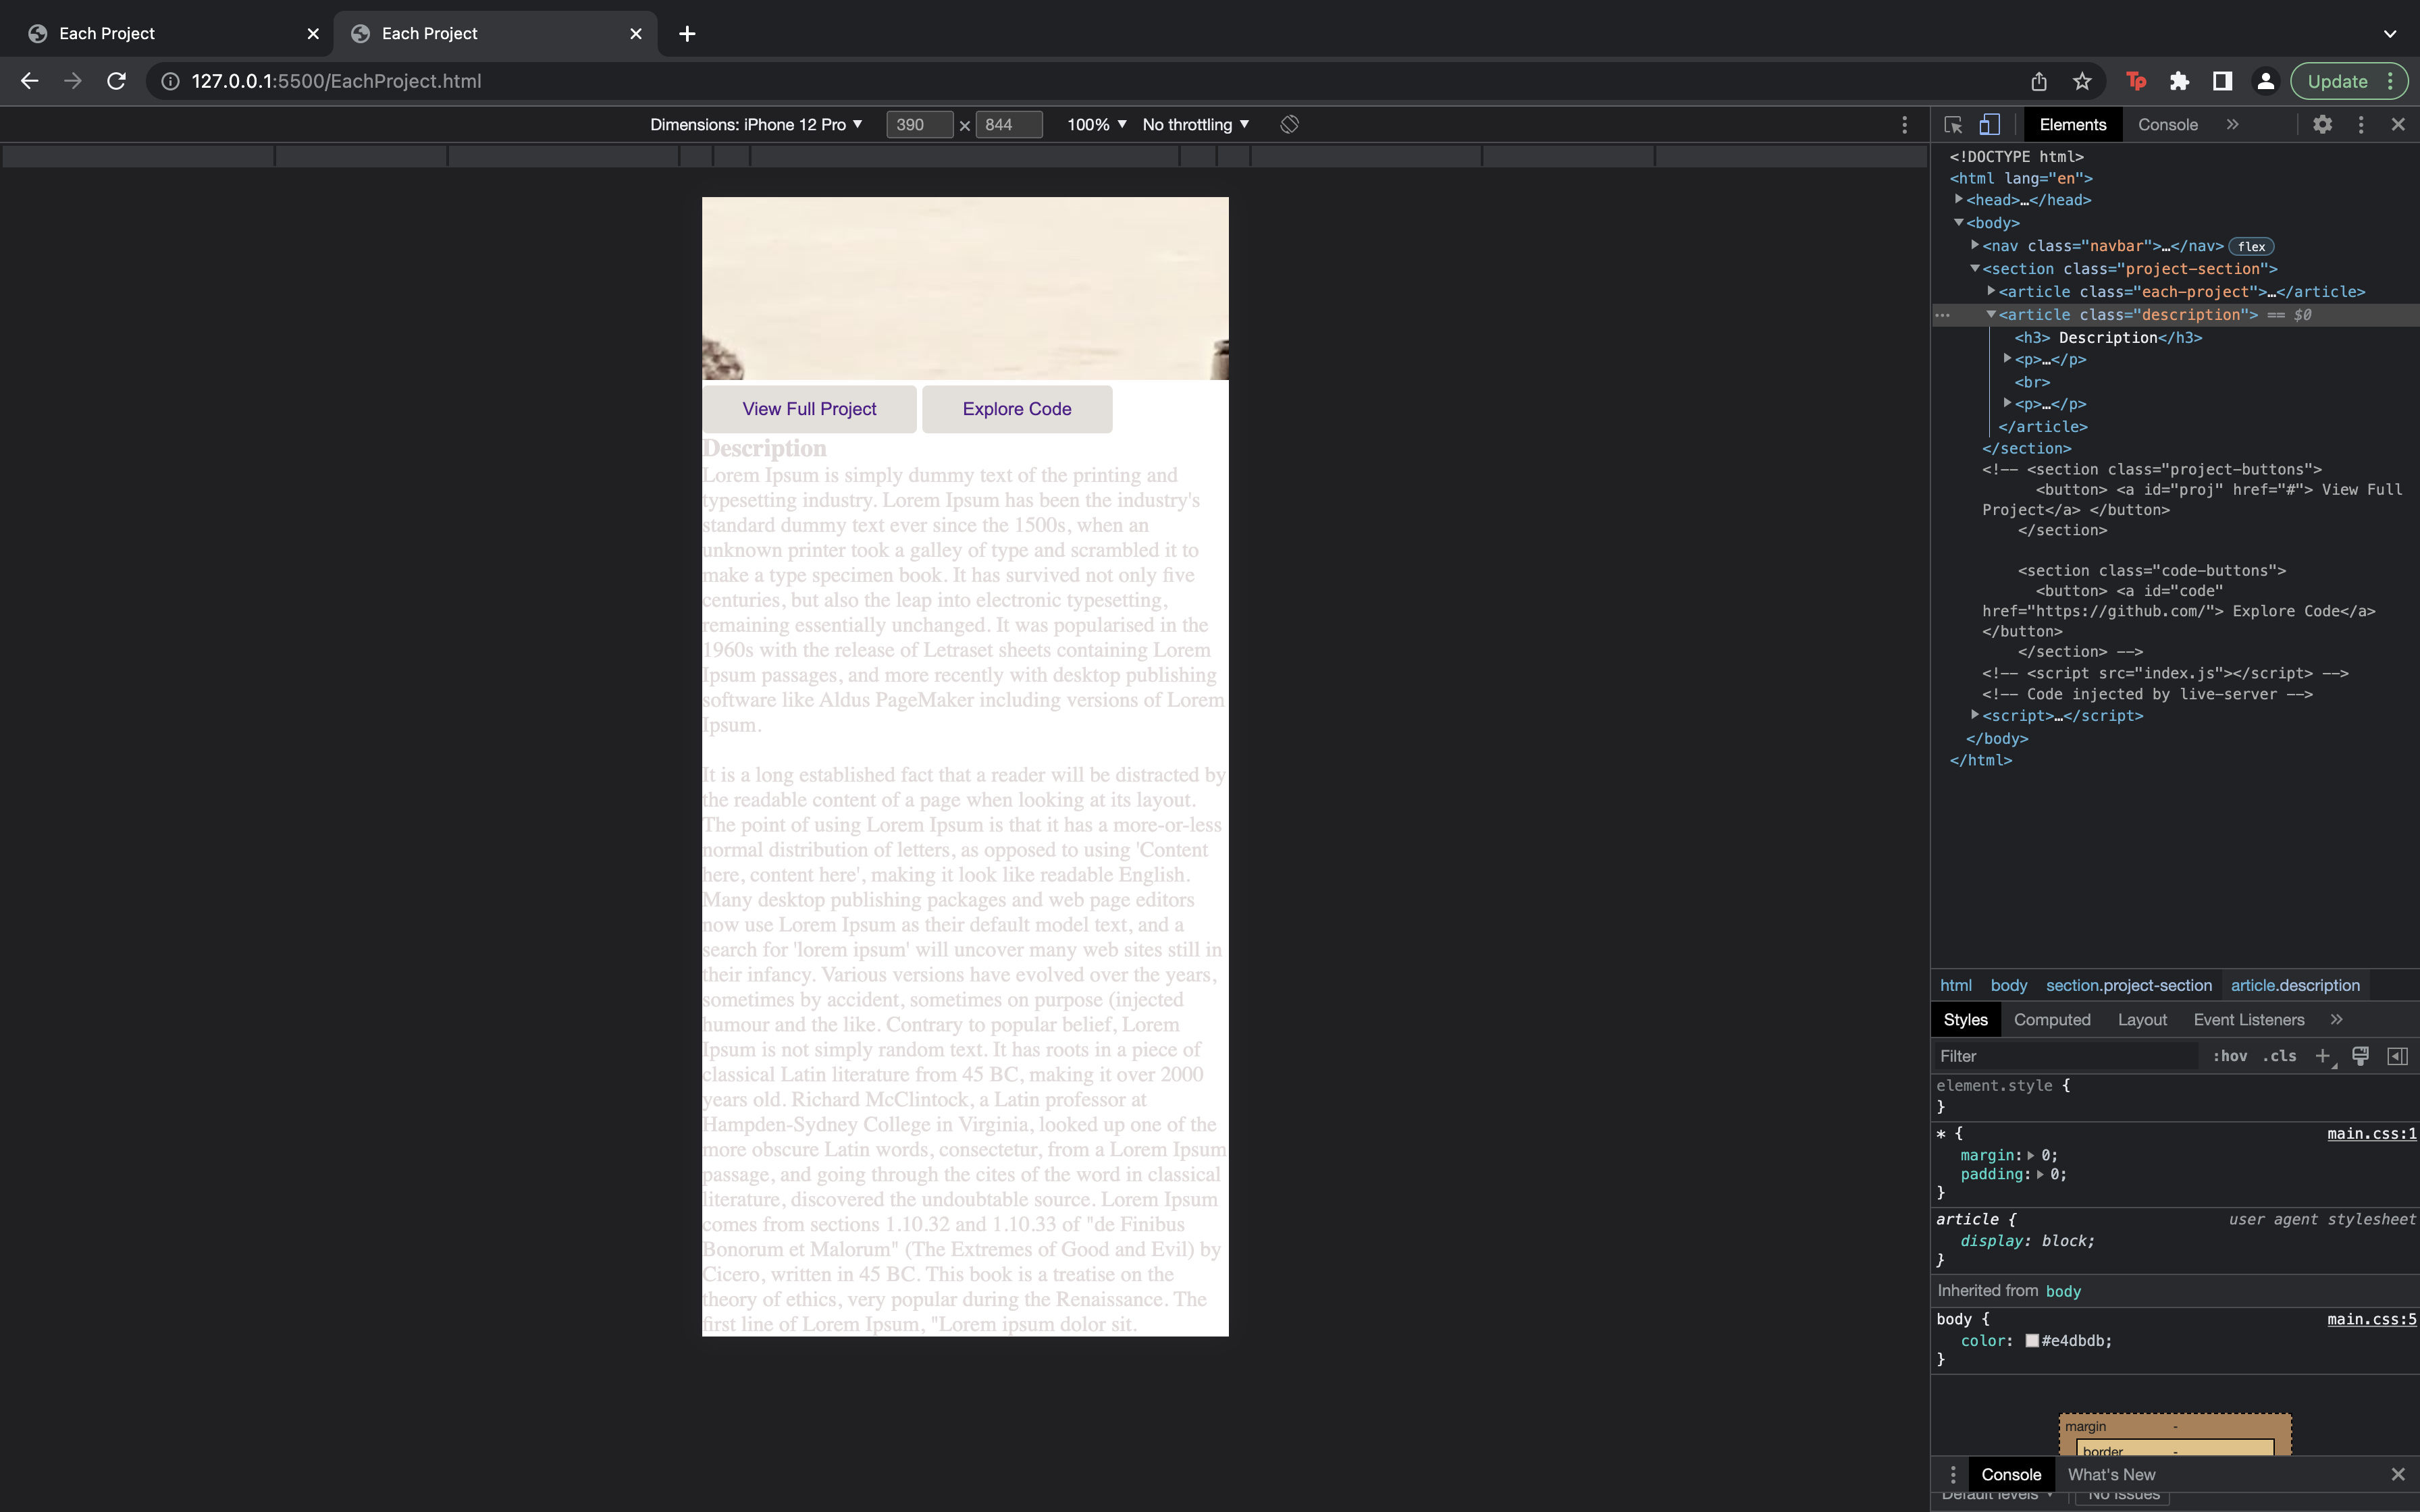Open the browser extensions puzzle icon

click(x=2179, y=81)
